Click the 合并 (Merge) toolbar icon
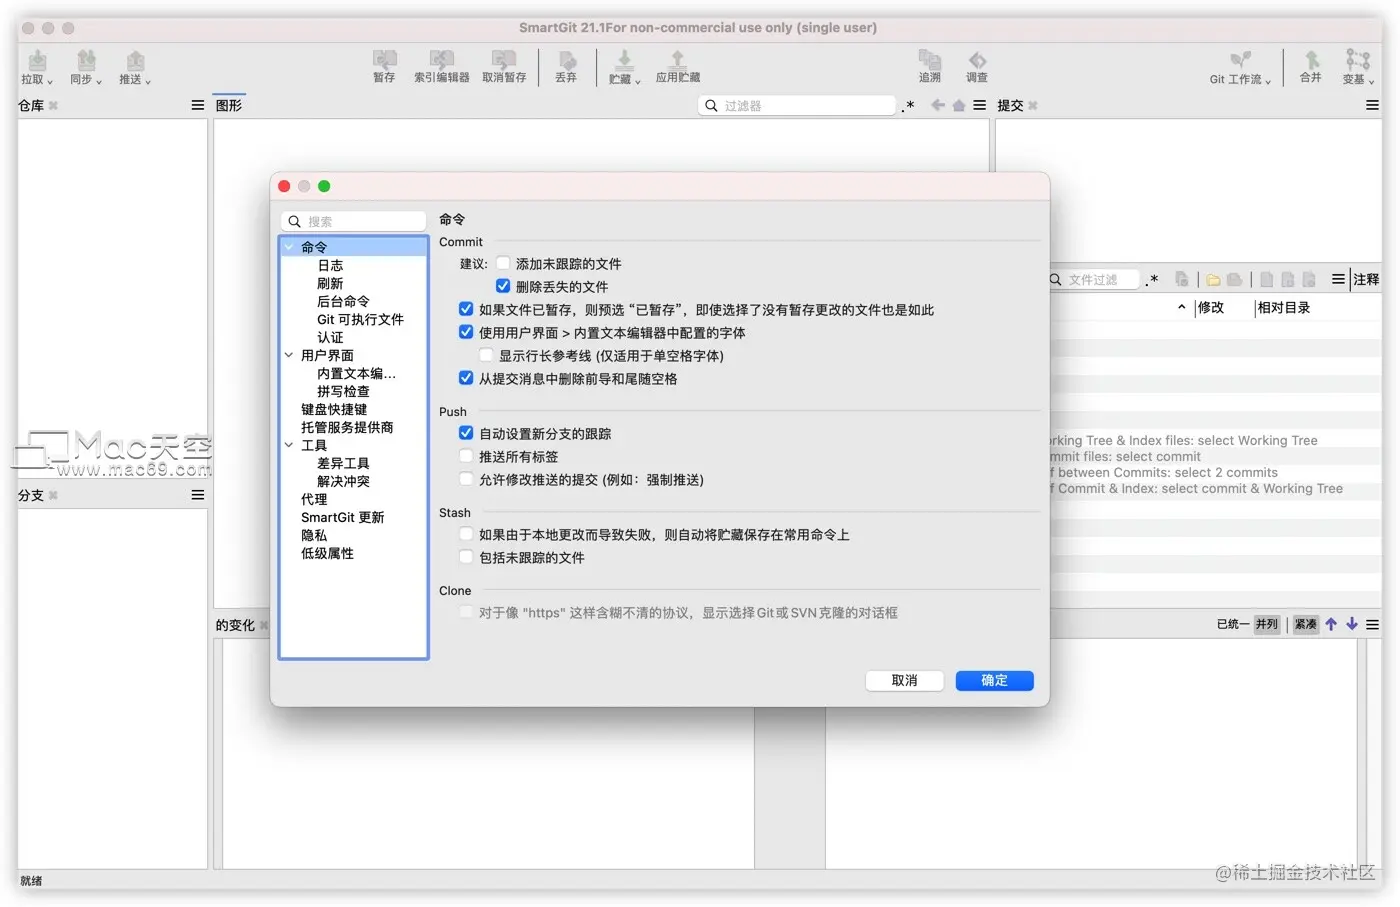The width and height of the screenshot is (1400, 907). (x=1311, y=60)
